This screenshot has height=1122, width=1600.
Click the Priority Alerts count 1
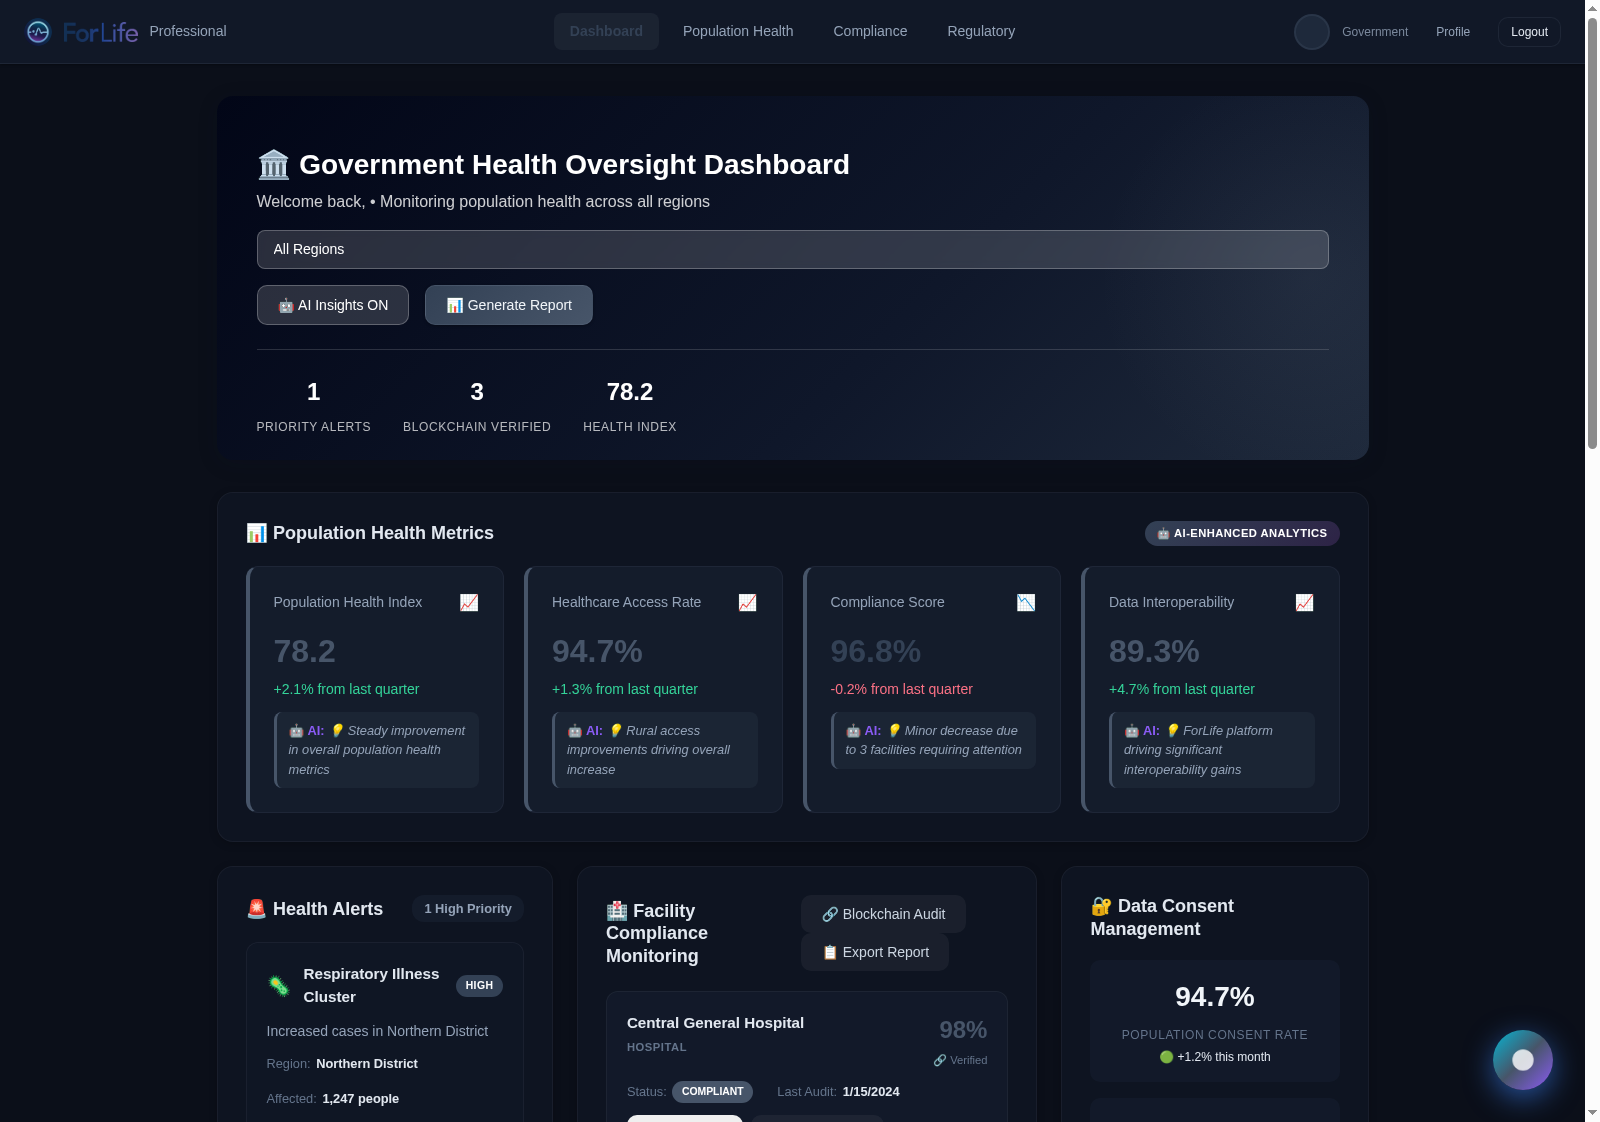point(313,392)
